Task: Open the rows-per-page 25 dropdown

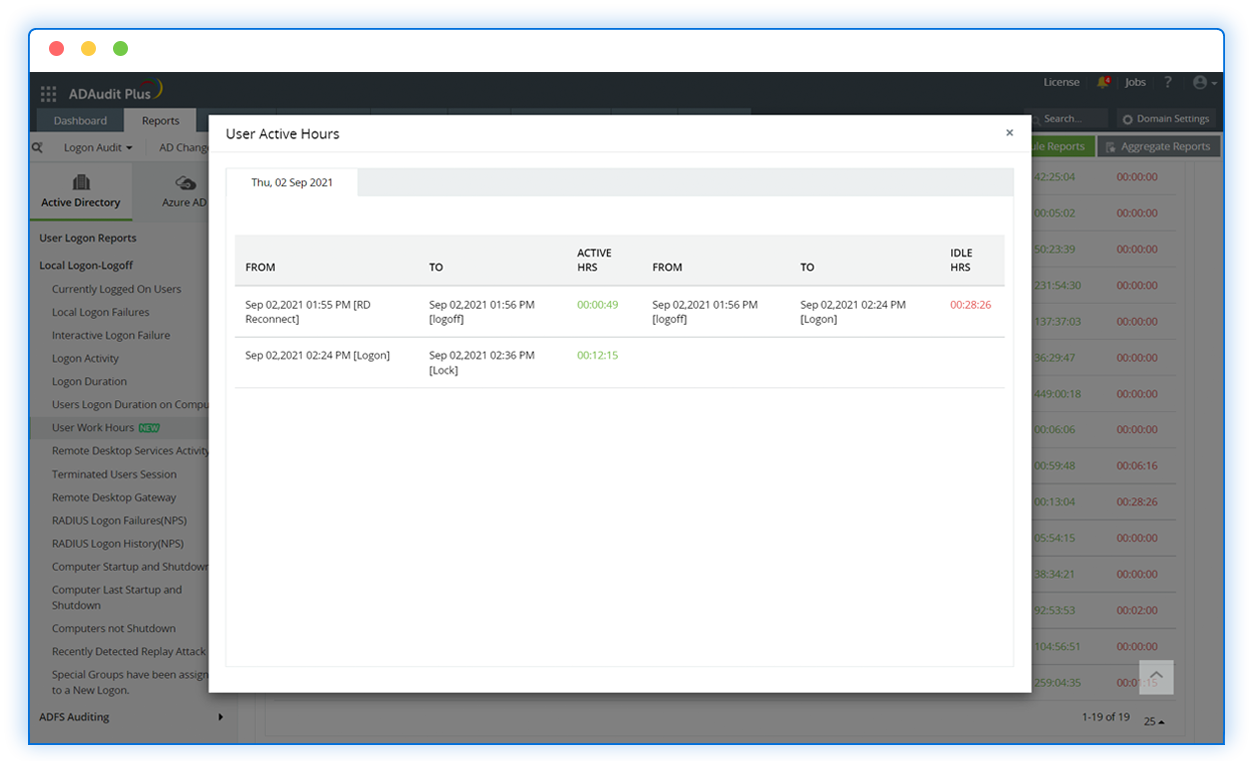Action: click(1154, 721)
